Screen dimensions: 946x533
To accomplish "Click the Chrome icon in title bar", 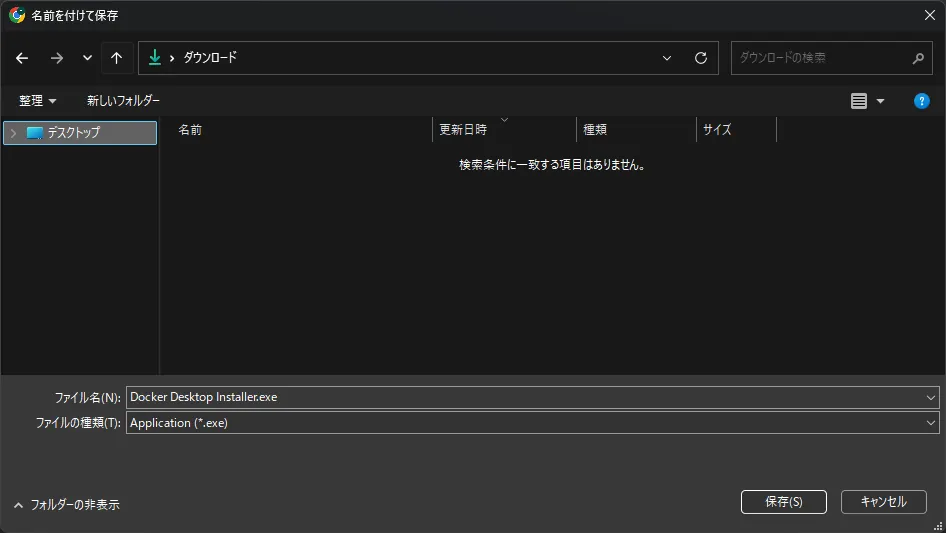I will tap(17, 15).
